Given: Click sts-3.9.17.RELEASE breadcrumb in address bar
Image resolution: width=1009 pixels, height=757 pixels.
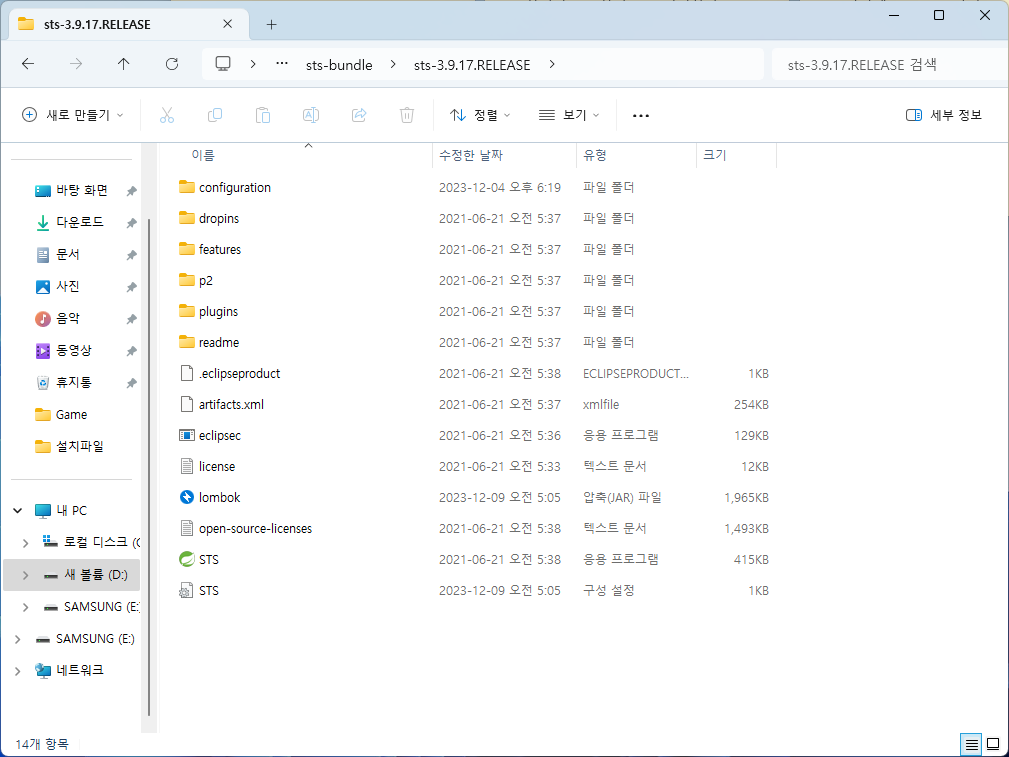Looking at the screenshot, I should tap(472, 65).
